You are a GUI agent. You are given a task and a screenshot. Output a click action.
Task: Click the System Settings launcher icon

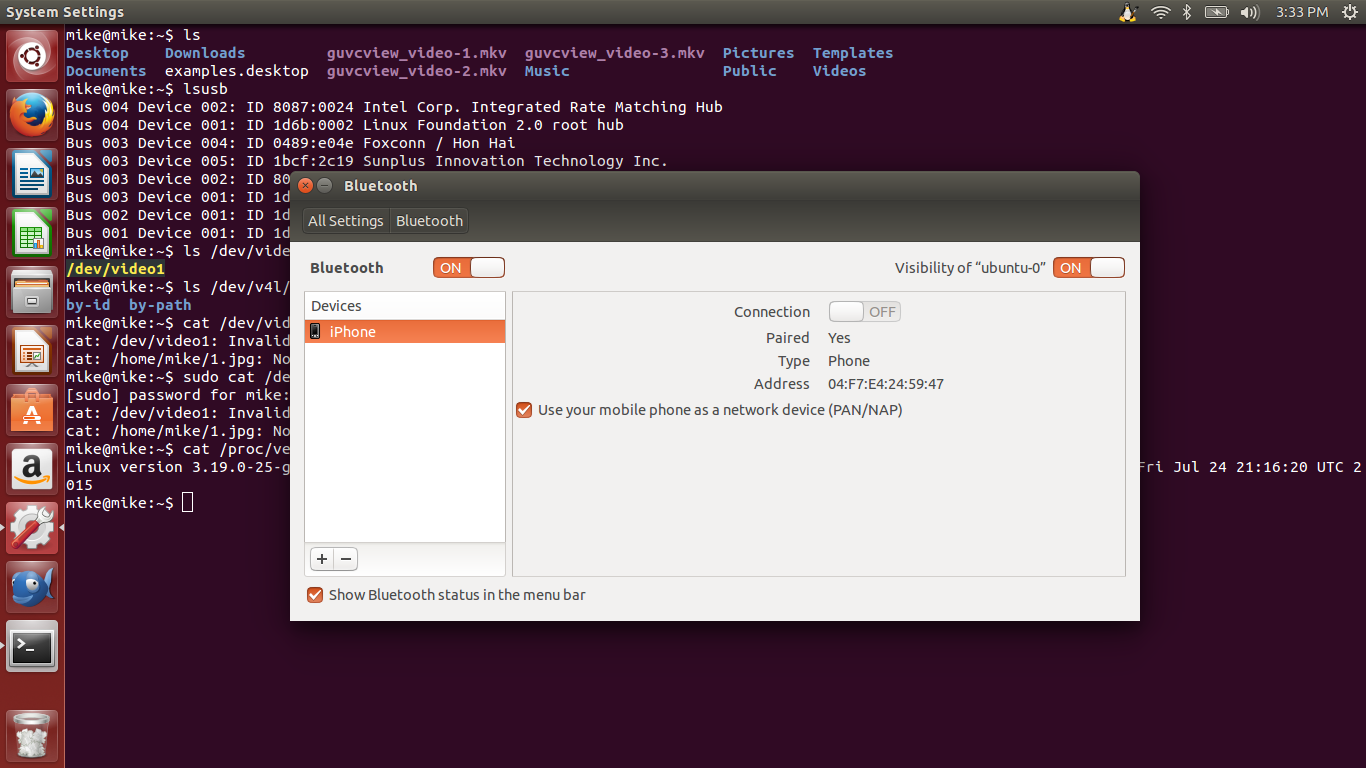[33, 528]
